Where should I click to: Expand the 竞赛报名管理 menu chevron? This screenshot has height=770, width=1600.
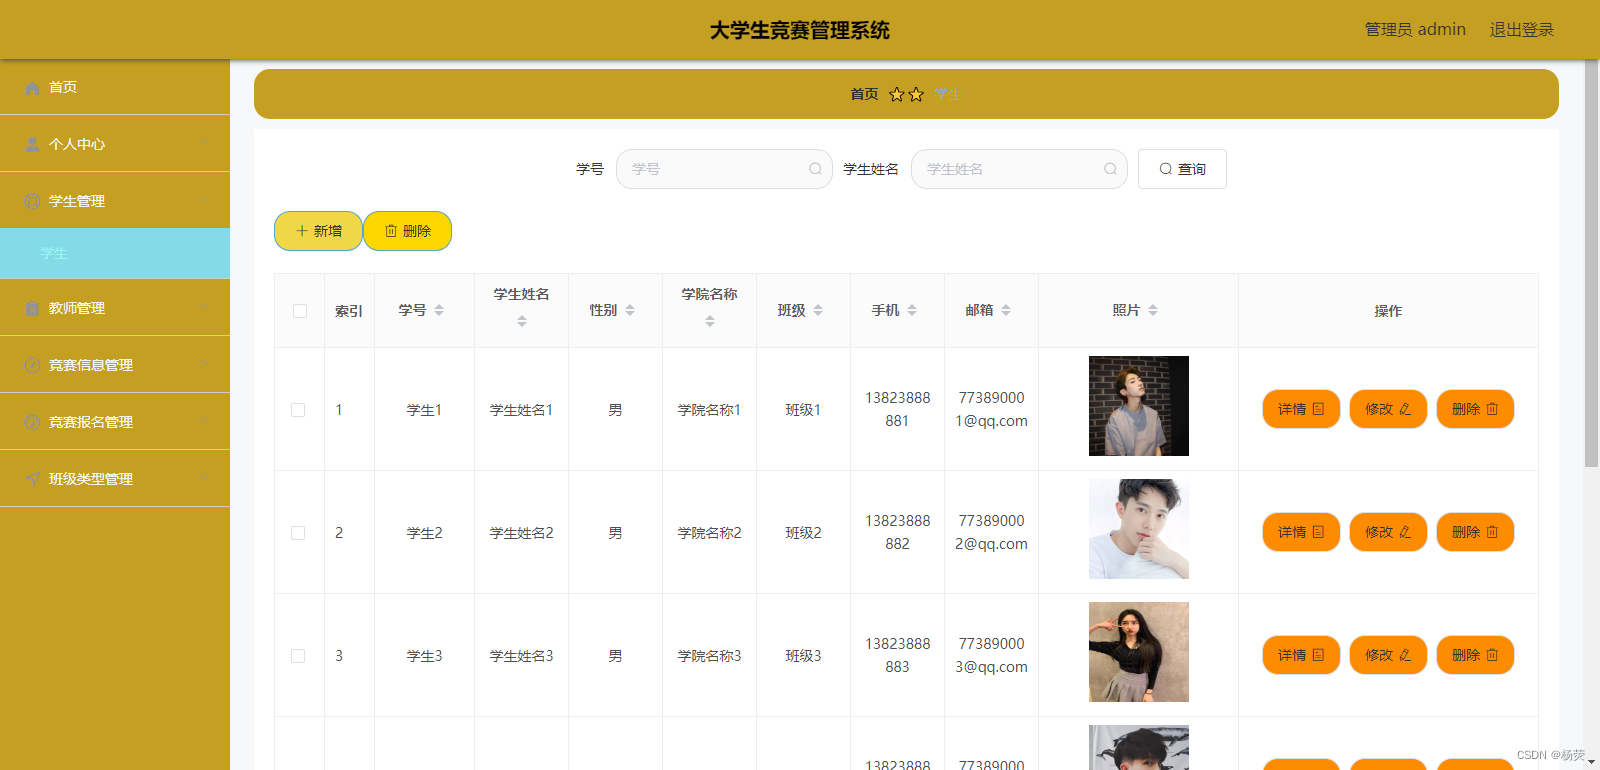204,421
